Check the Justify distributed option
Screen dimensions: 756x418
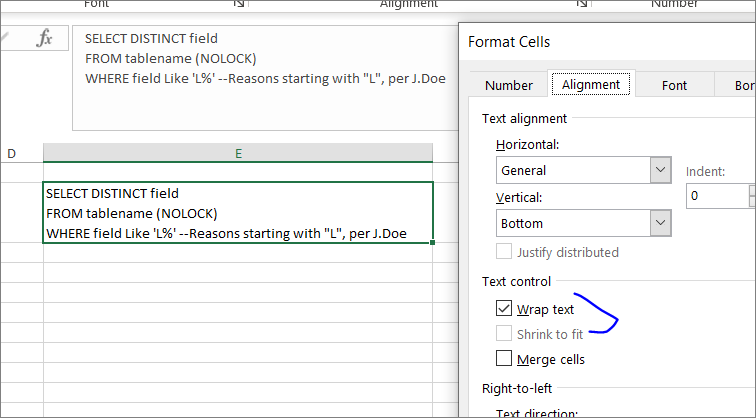[505, 252]
